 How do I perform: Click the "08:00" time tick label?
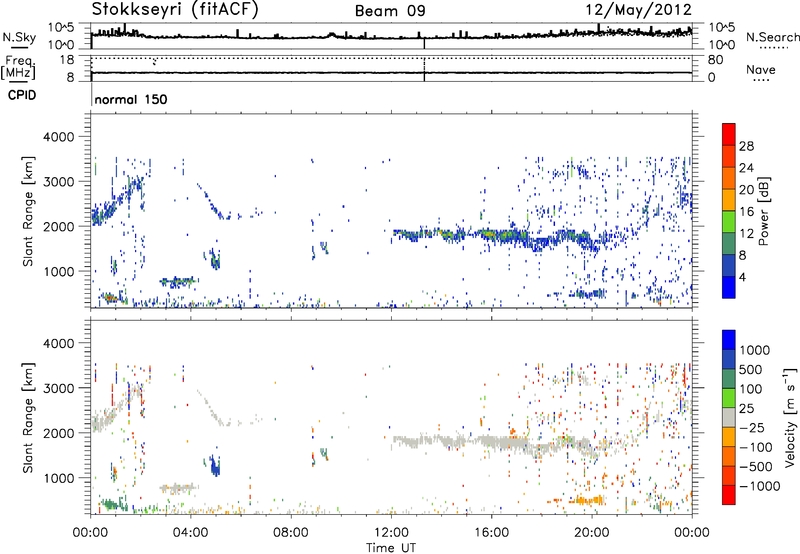point(291,533)
